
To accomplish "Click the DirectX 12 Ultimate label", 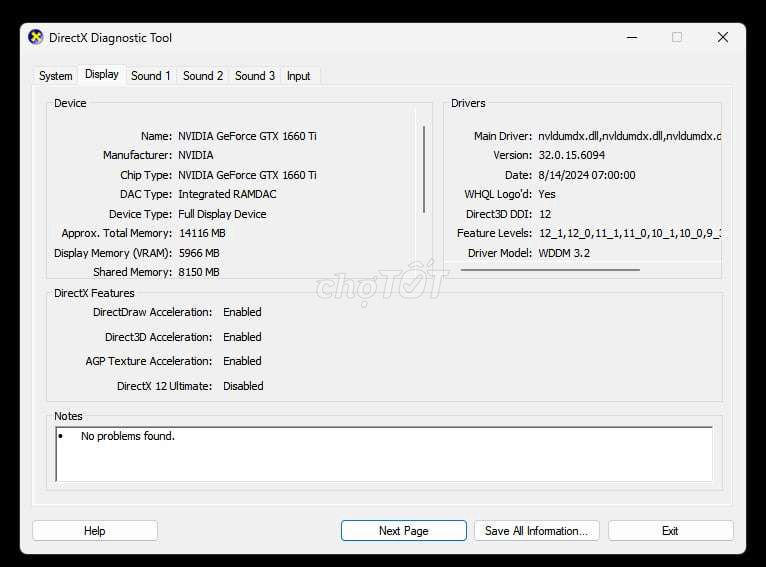I will [165, 386].
